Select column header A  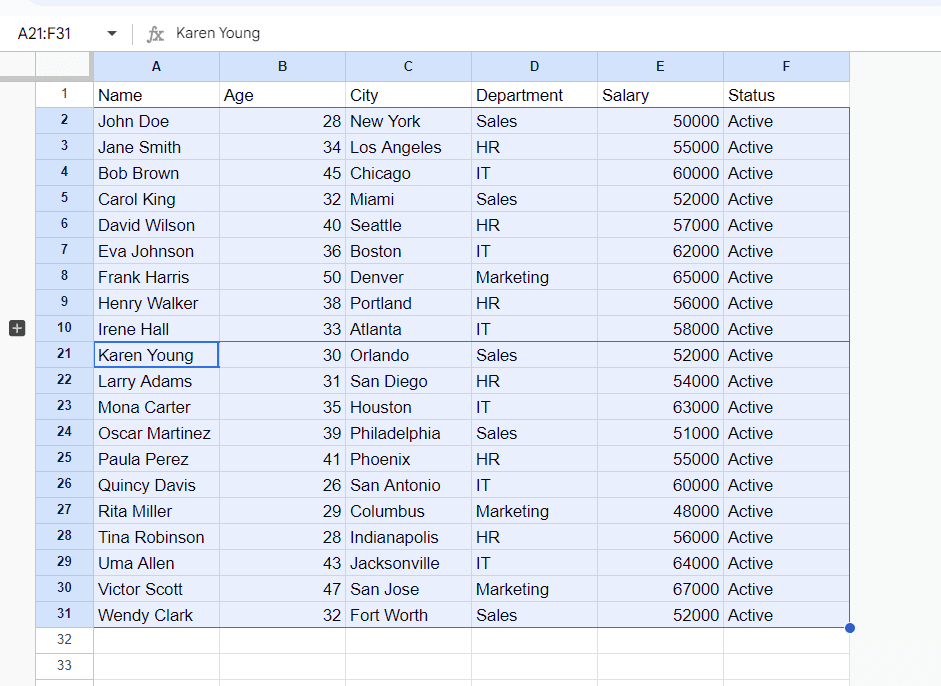[x=156, y=66]
